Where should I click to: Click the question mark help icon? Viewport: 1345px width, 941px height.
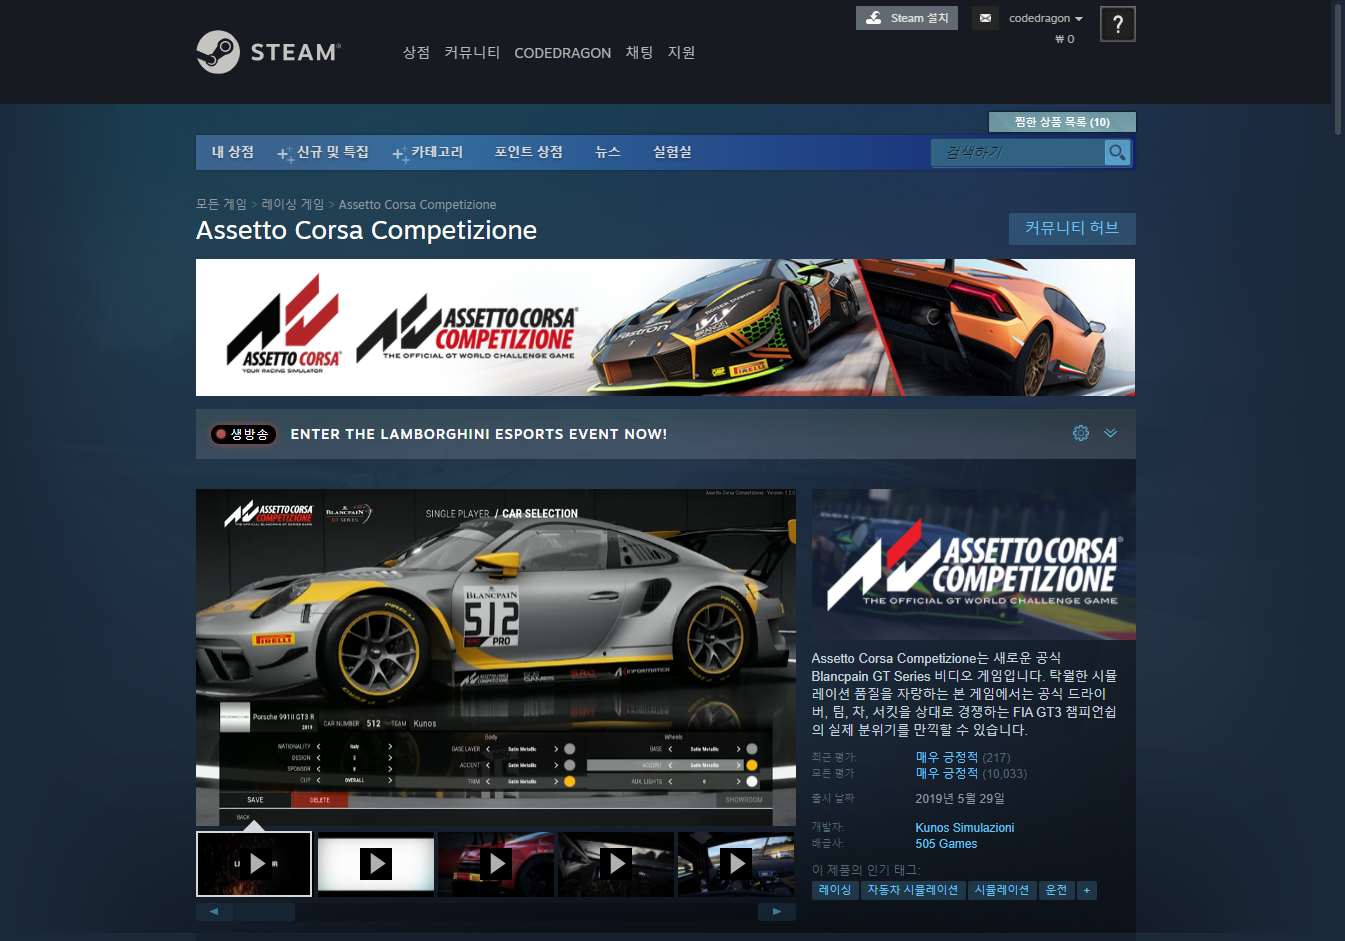click(1117, 24)
